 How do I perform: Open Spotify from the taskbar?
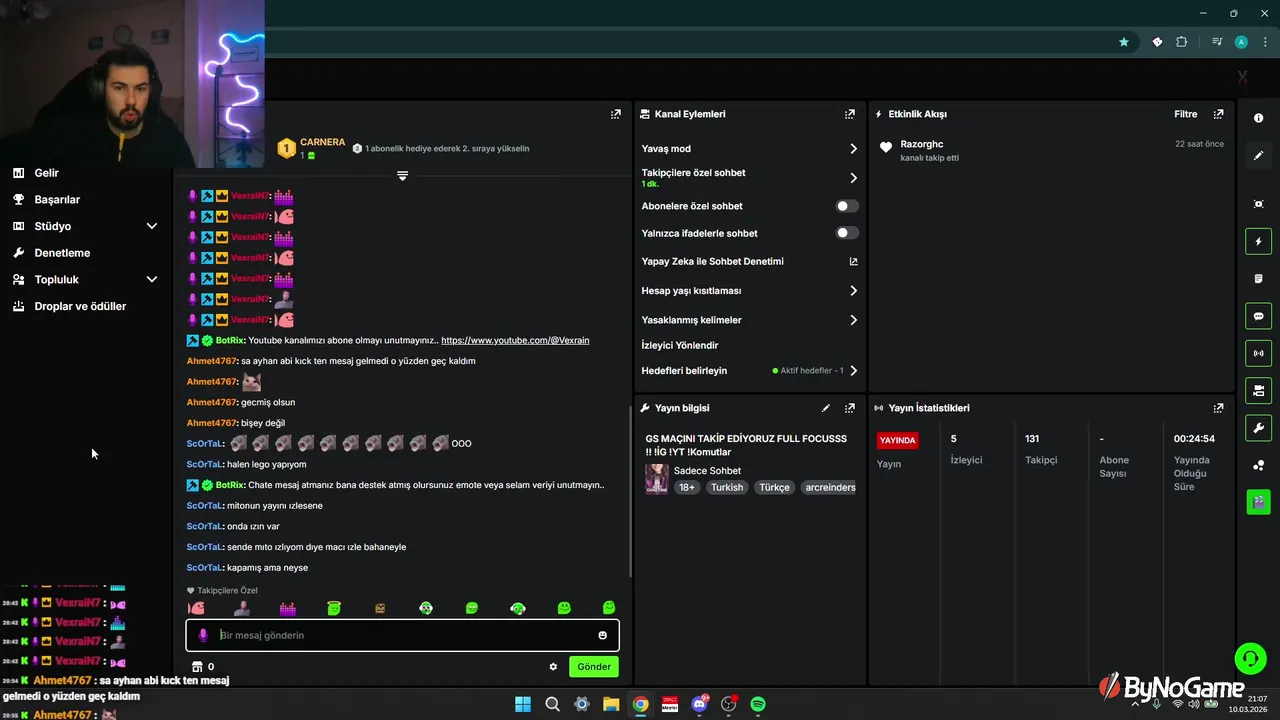pyautogui.click(x=758, y=704)
